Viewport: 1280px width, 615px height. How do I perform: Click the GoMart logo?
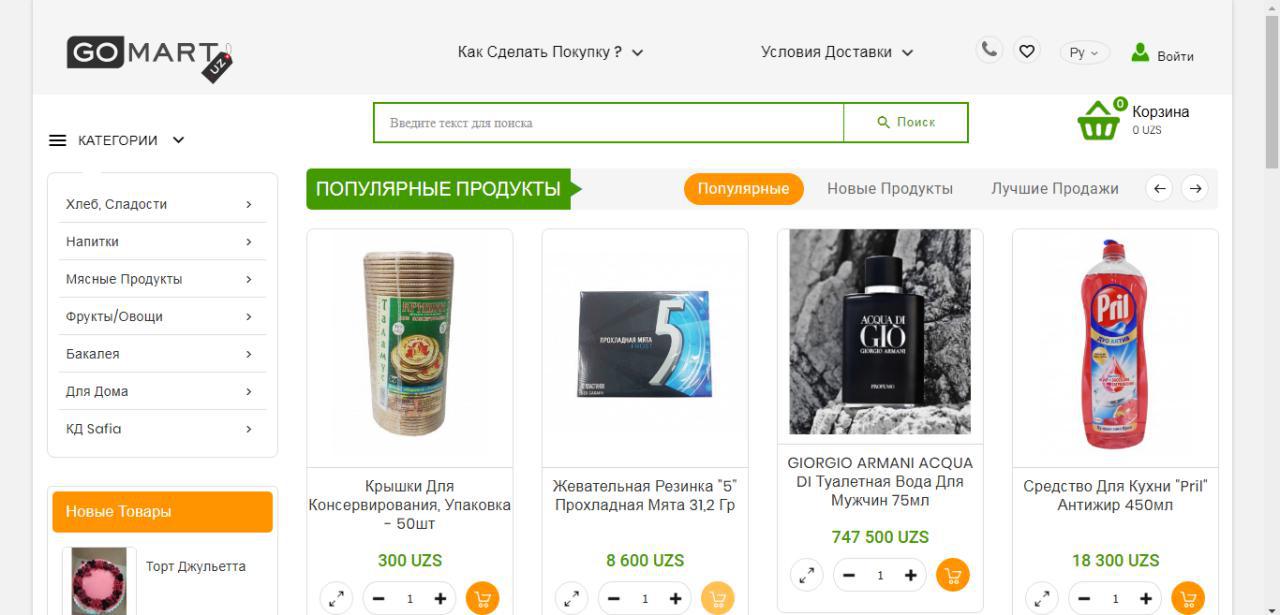tap(149, 58)
